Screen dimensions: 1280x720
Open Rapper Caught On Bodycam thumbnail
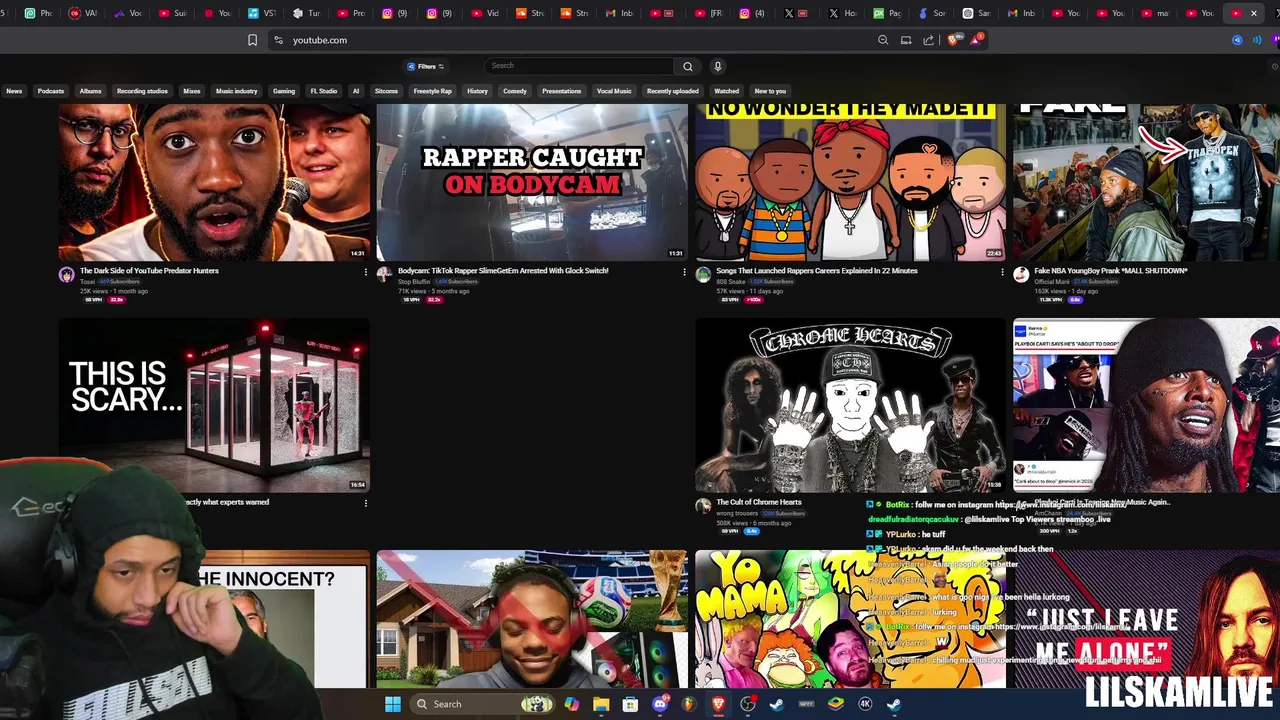pos(532,182)
